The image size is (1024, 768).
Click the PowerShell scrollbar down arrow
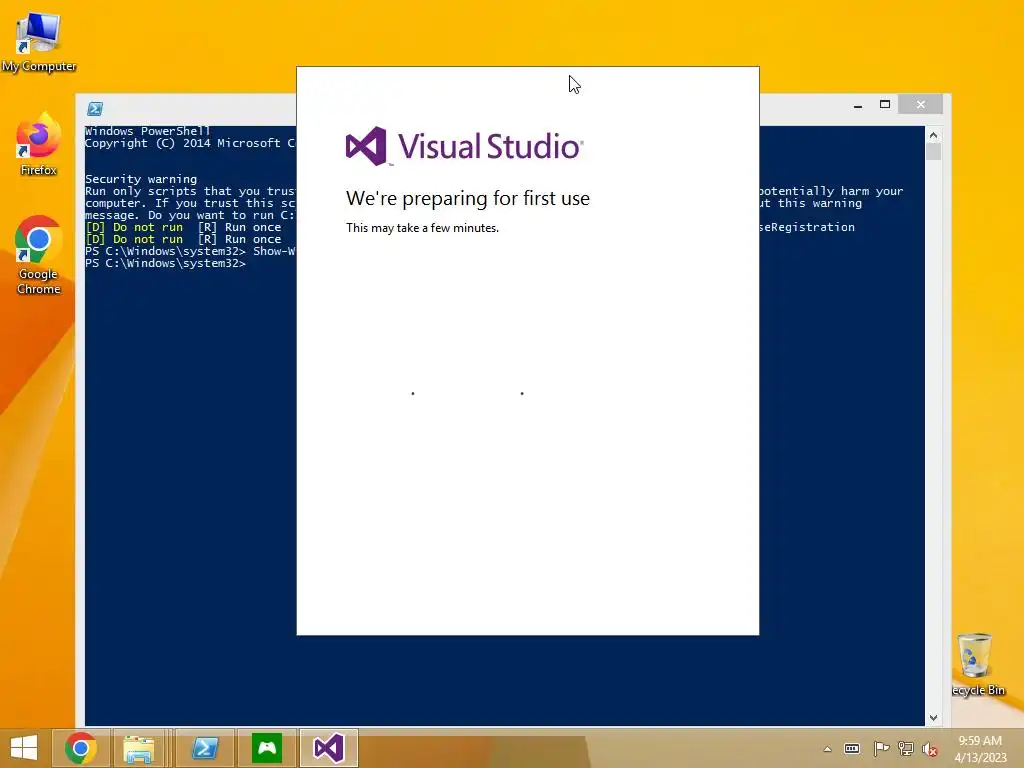[x=933, y=718]
